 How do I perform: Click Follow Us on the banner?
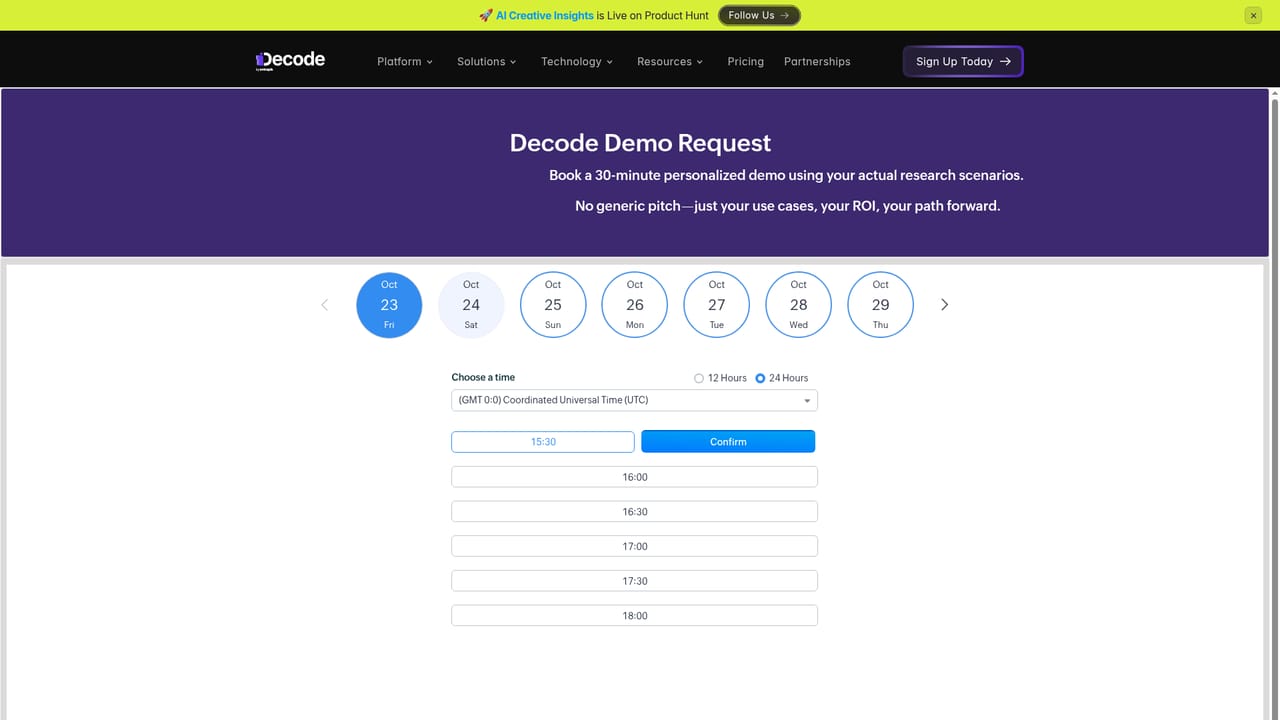[x=759, y=15]
